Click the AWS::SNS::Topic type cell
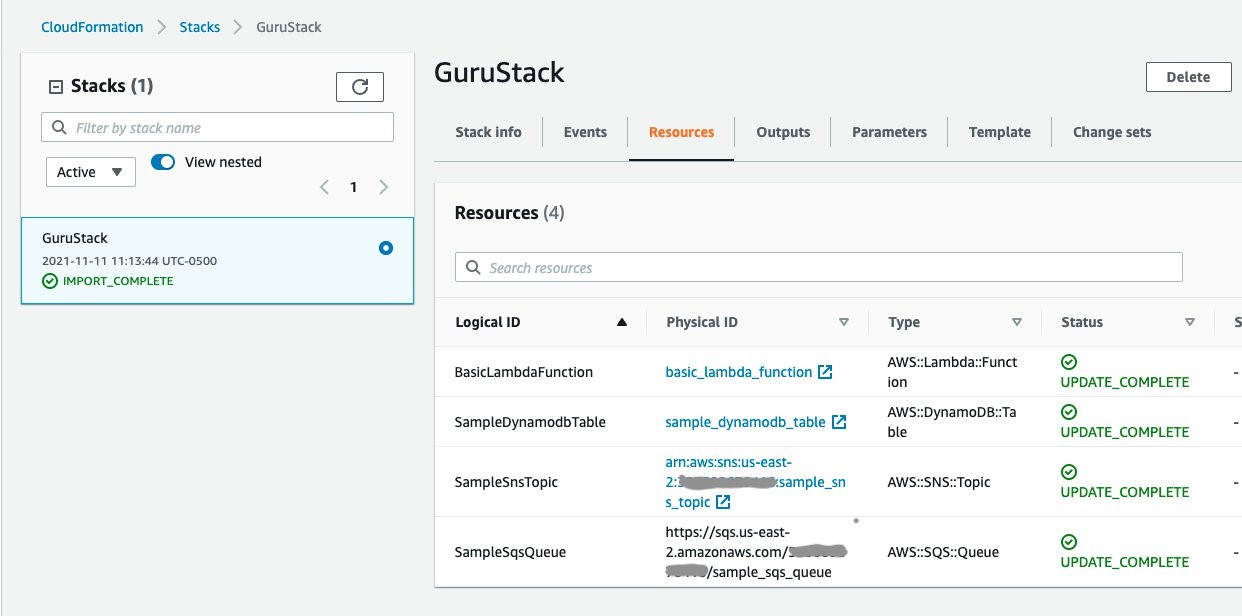 click(x=939, y=482)
